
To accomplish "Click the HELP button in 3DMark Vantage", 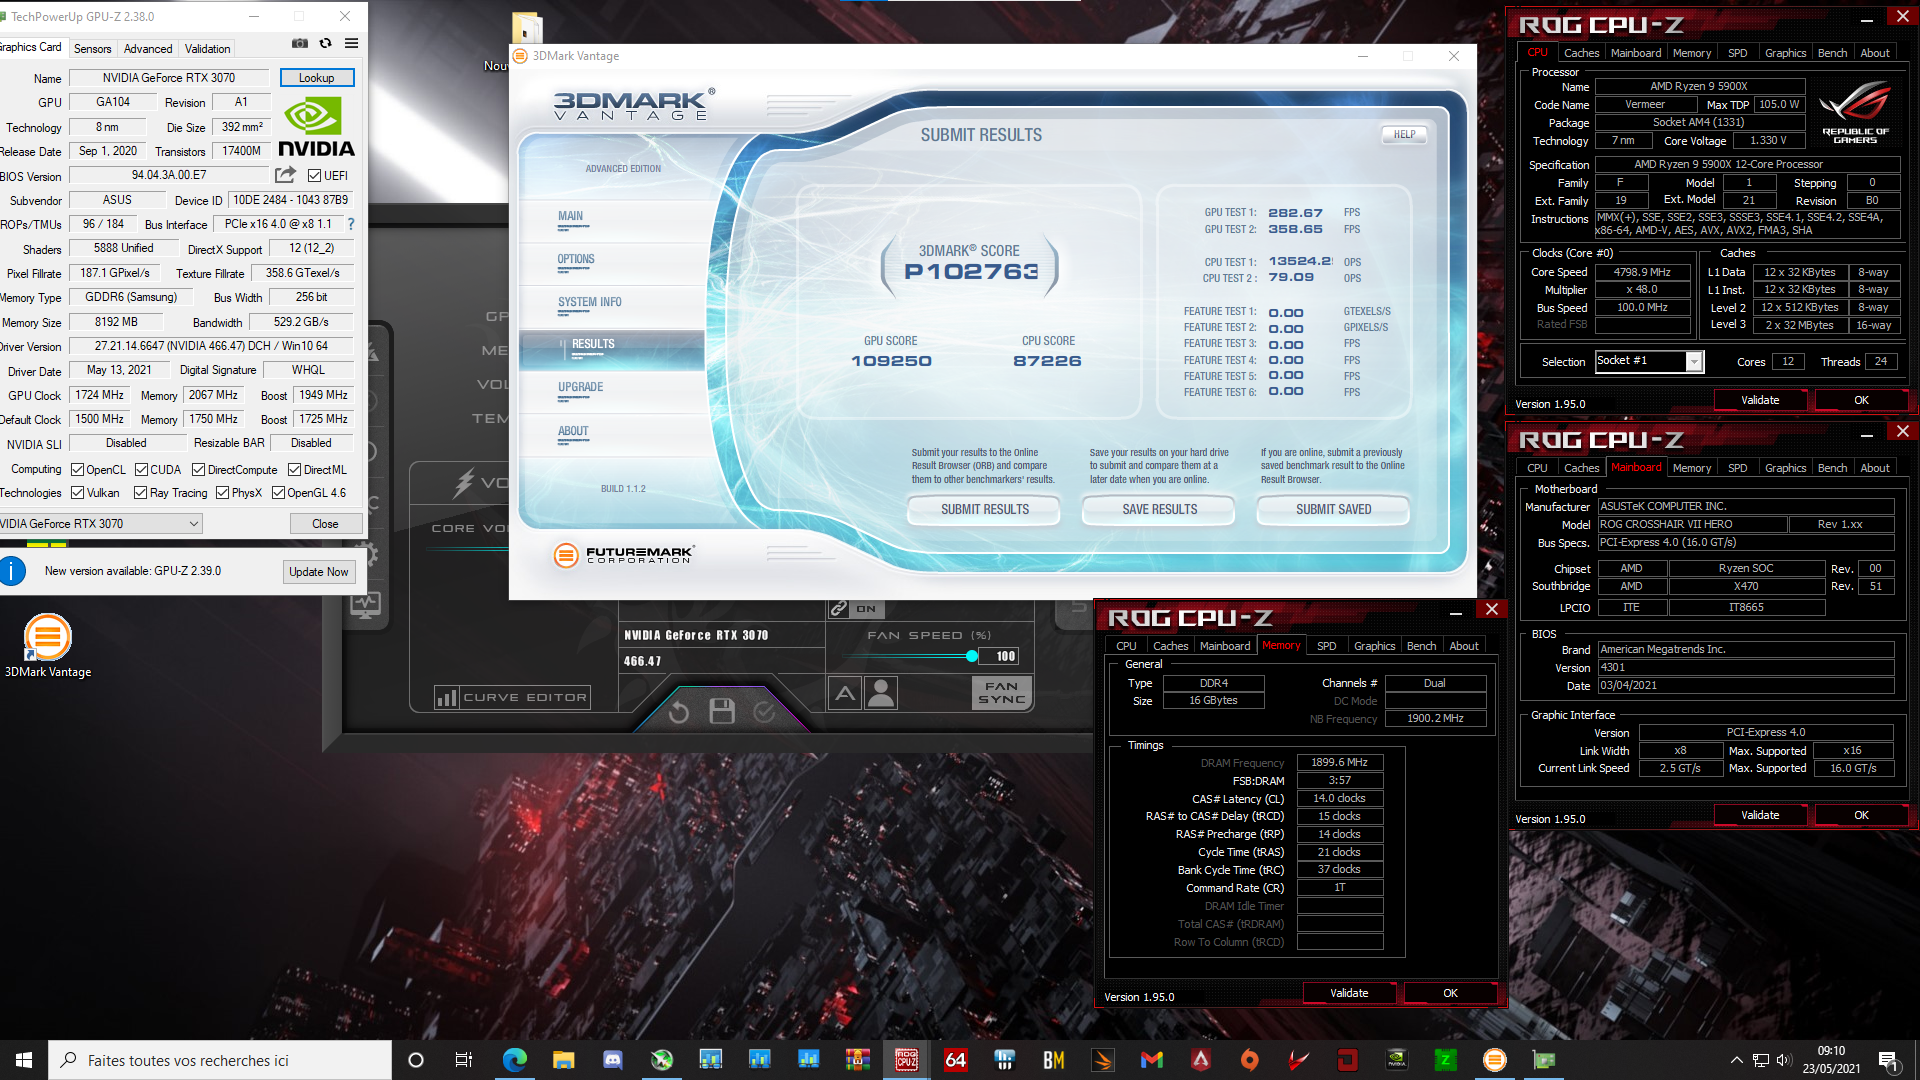I will coord(1404,135).
